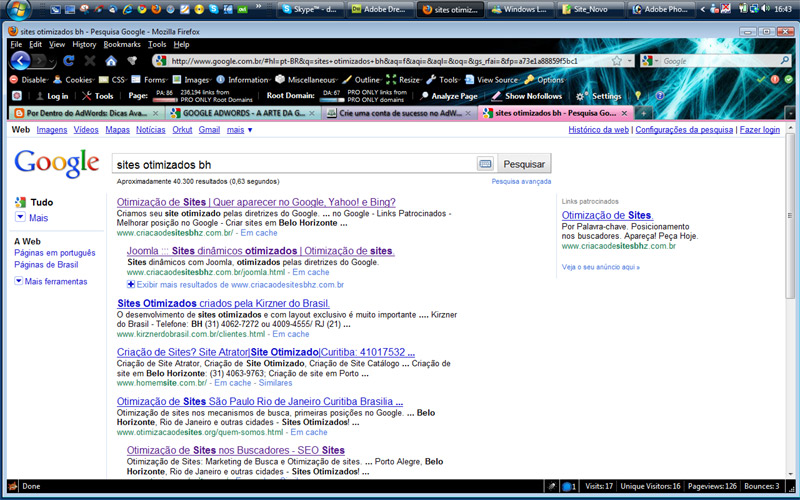Open Fazer login link
Screen dimensions: 800x500
(x=760, y=130)
